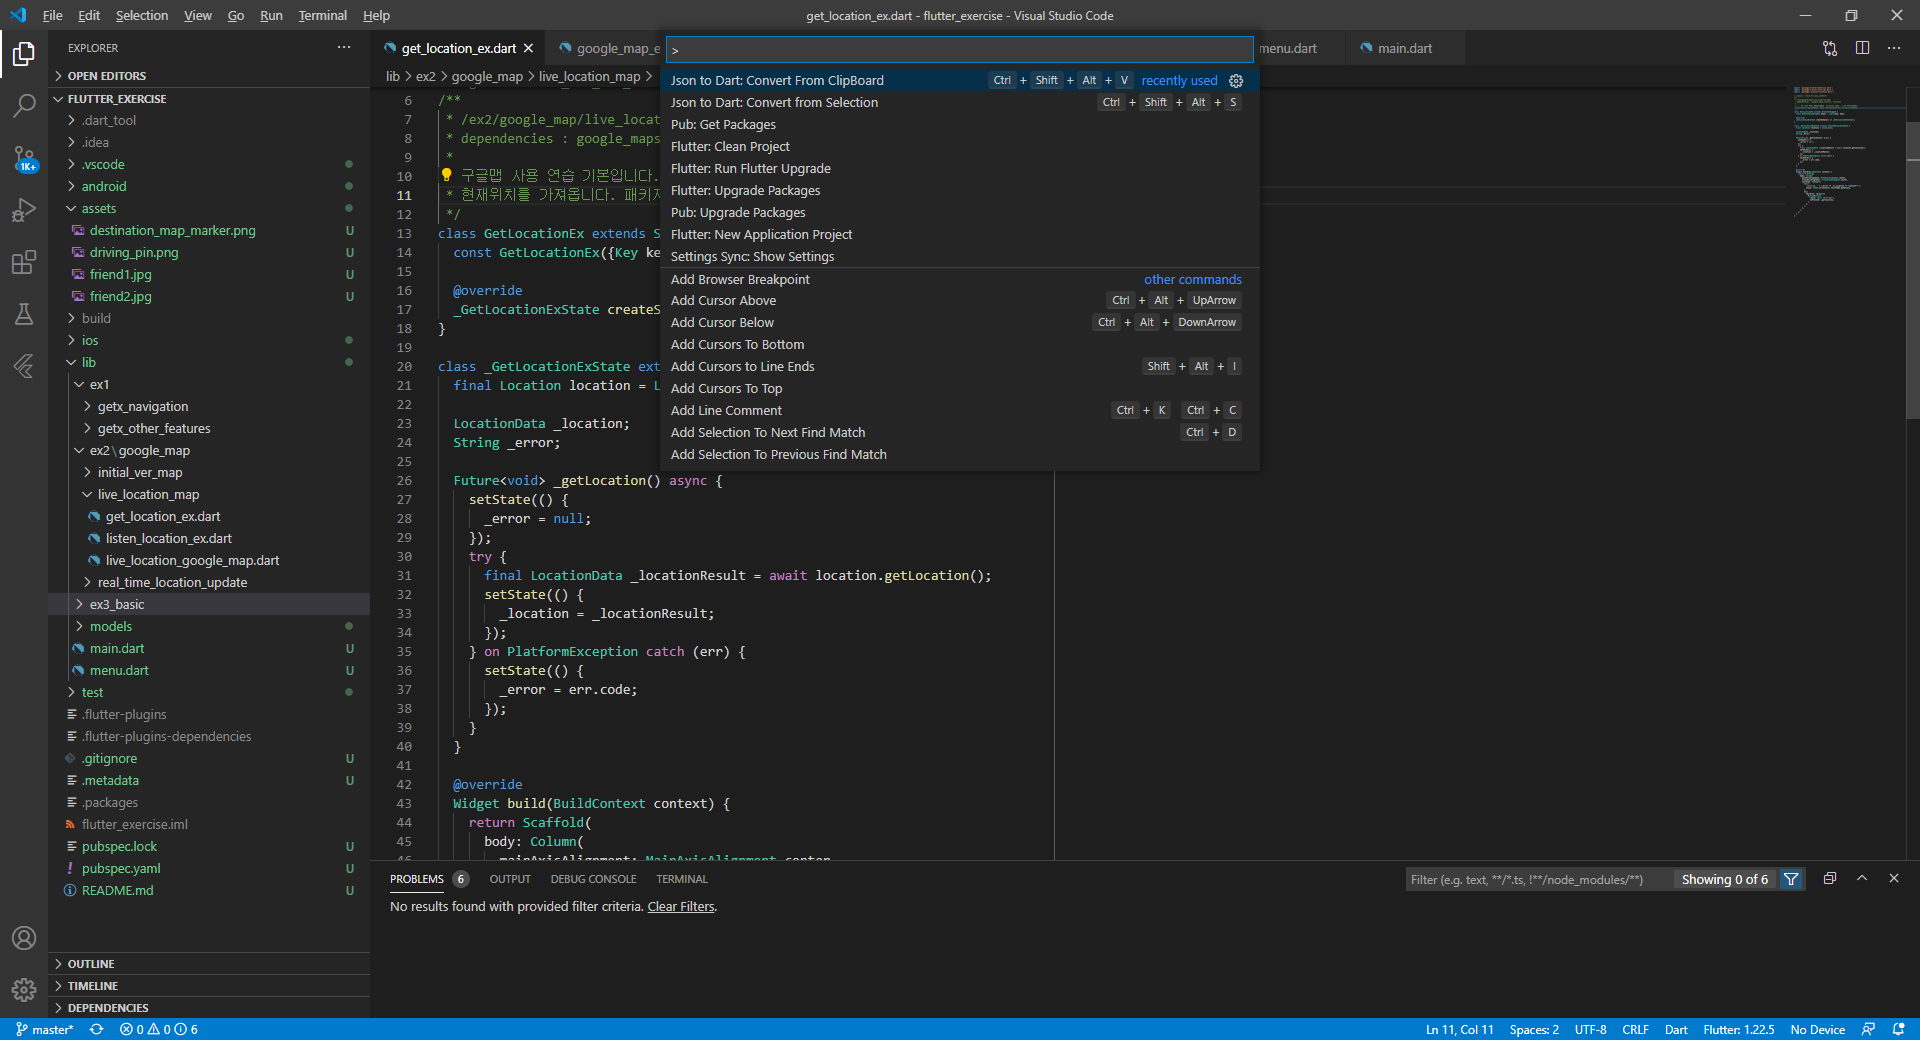Click the command palette input field

tap(960, 50)
